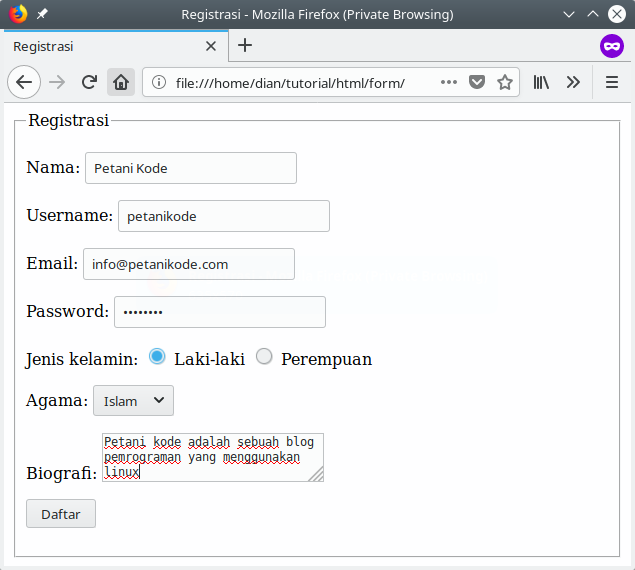Click the forward arrow navigation button

tap(57, 82)
